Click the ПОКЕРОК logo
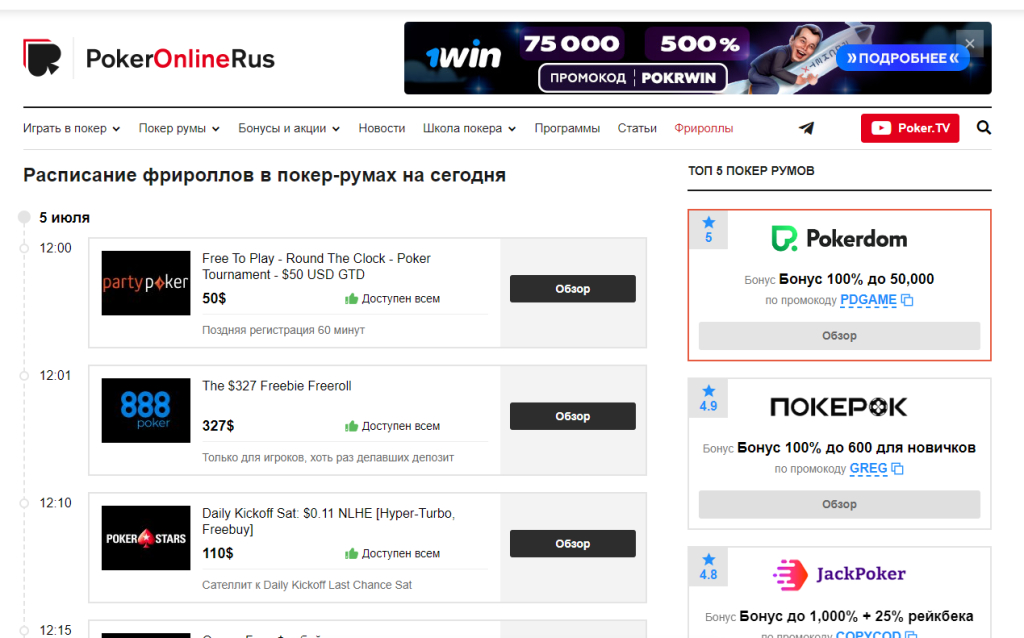The width and height of the screenshot is (1024, 638). tap(839, 407)
